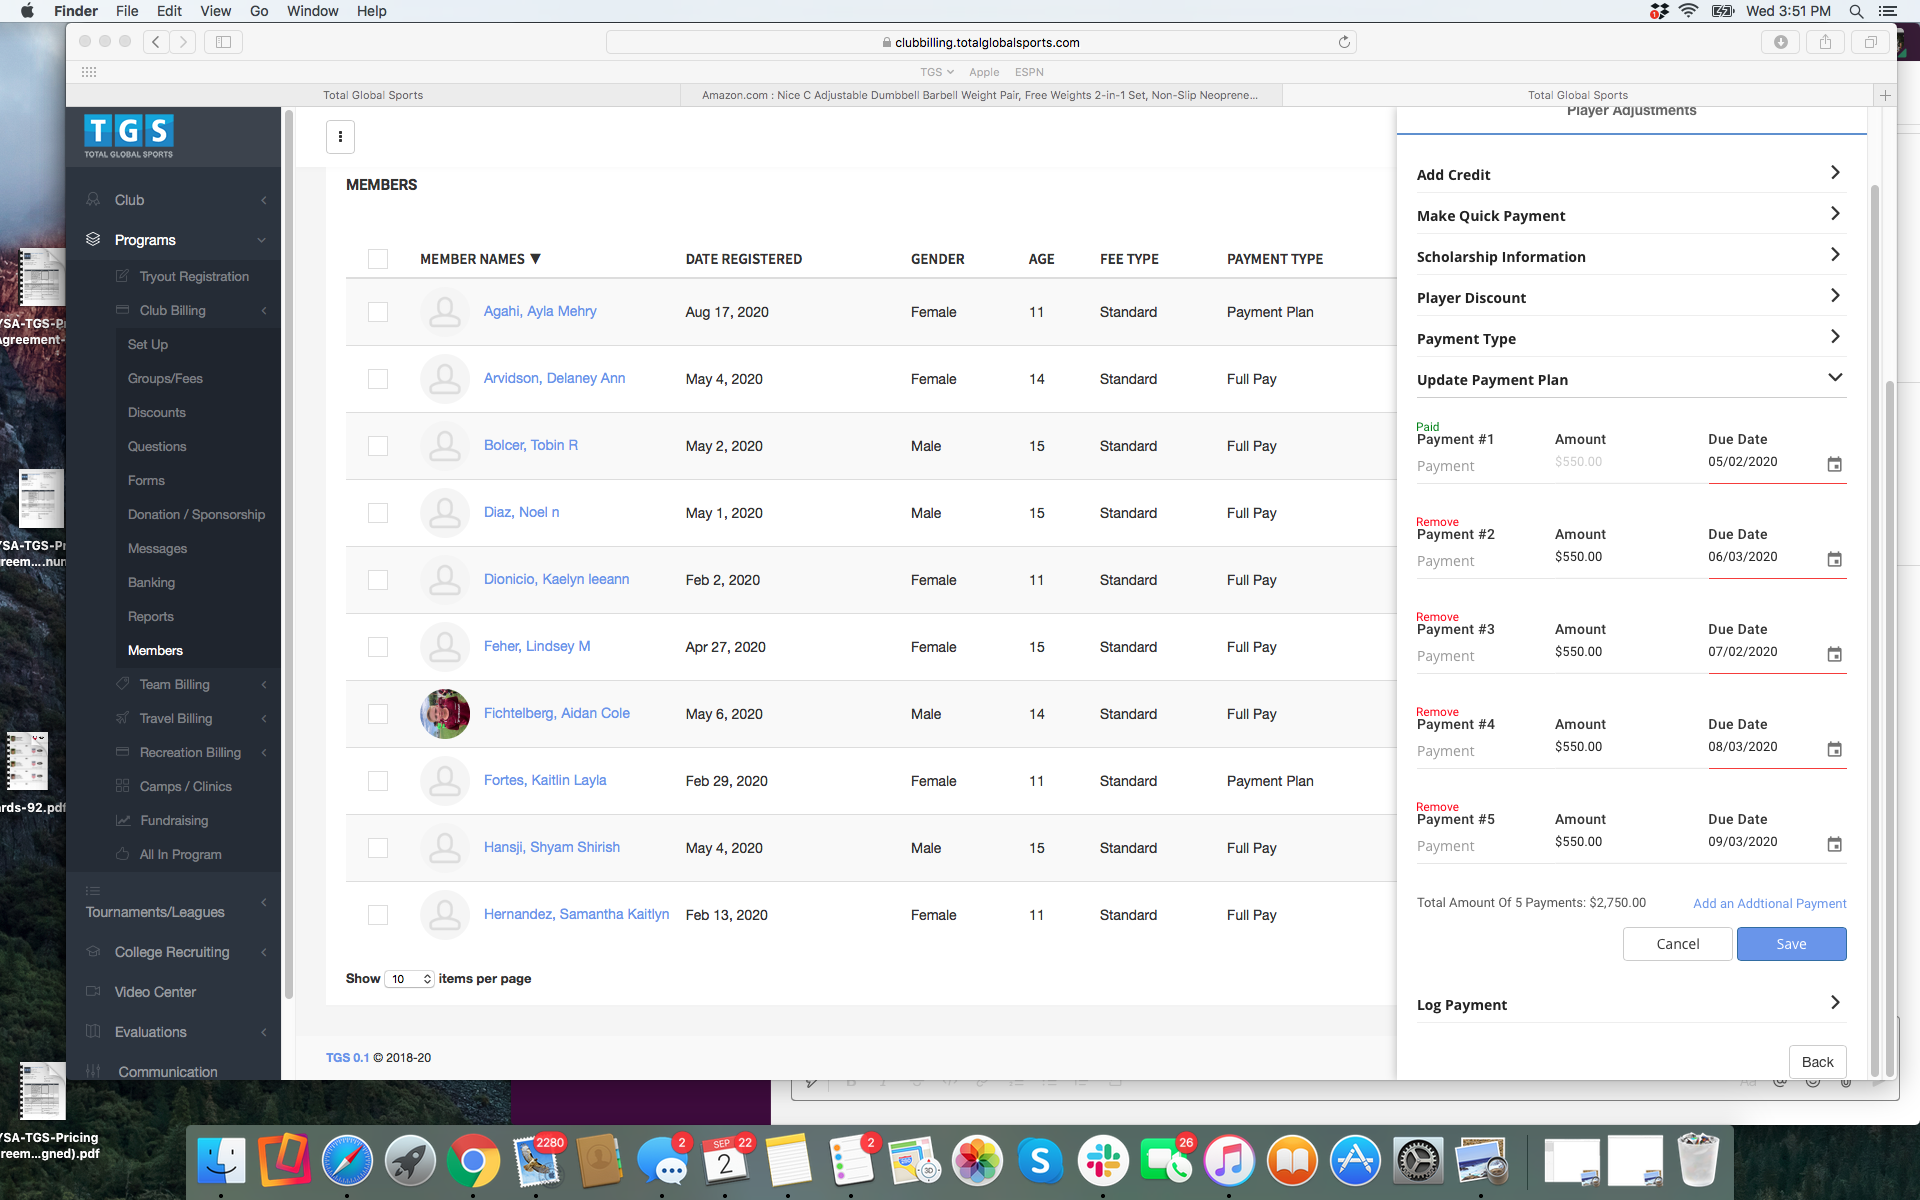
Task: Check the box for Arvidson, Delaney Ann
Action: coord(378,379)
